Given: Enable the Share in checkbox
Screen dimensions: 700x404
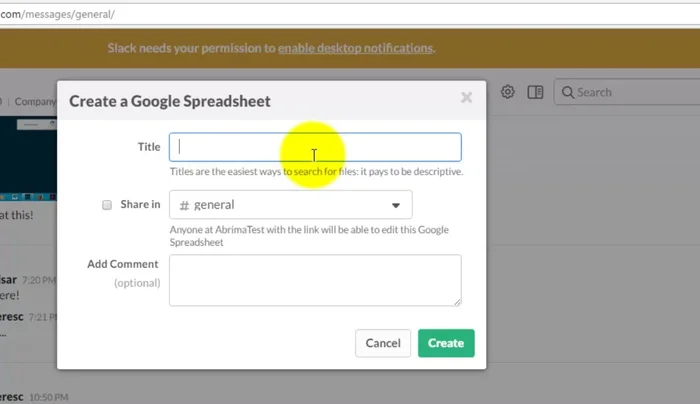Looking at the screenshot, I should click(x=107, y=205).
